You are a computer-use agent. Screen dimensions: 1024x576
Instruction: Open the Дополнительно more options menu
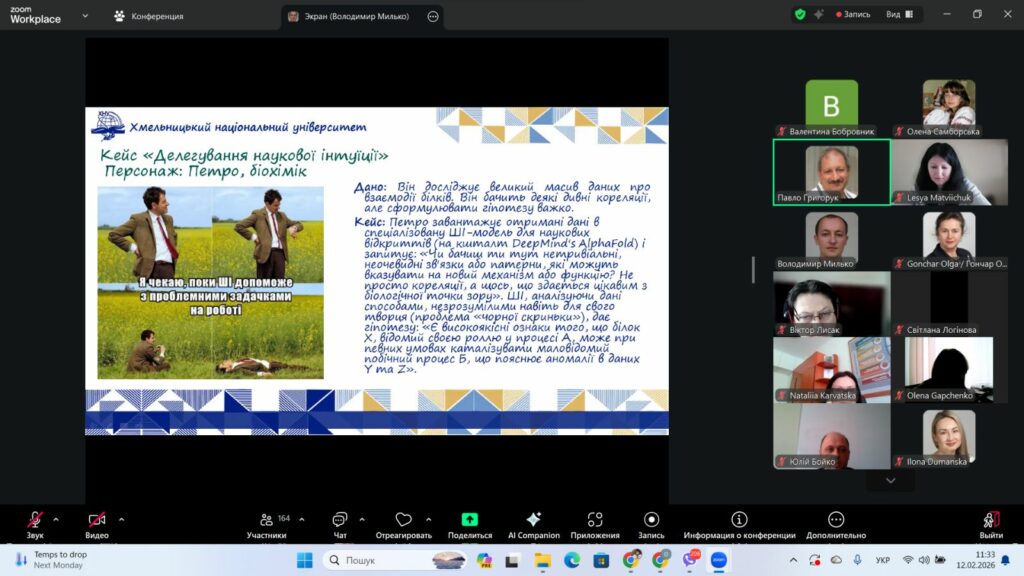tap(836, 525)
